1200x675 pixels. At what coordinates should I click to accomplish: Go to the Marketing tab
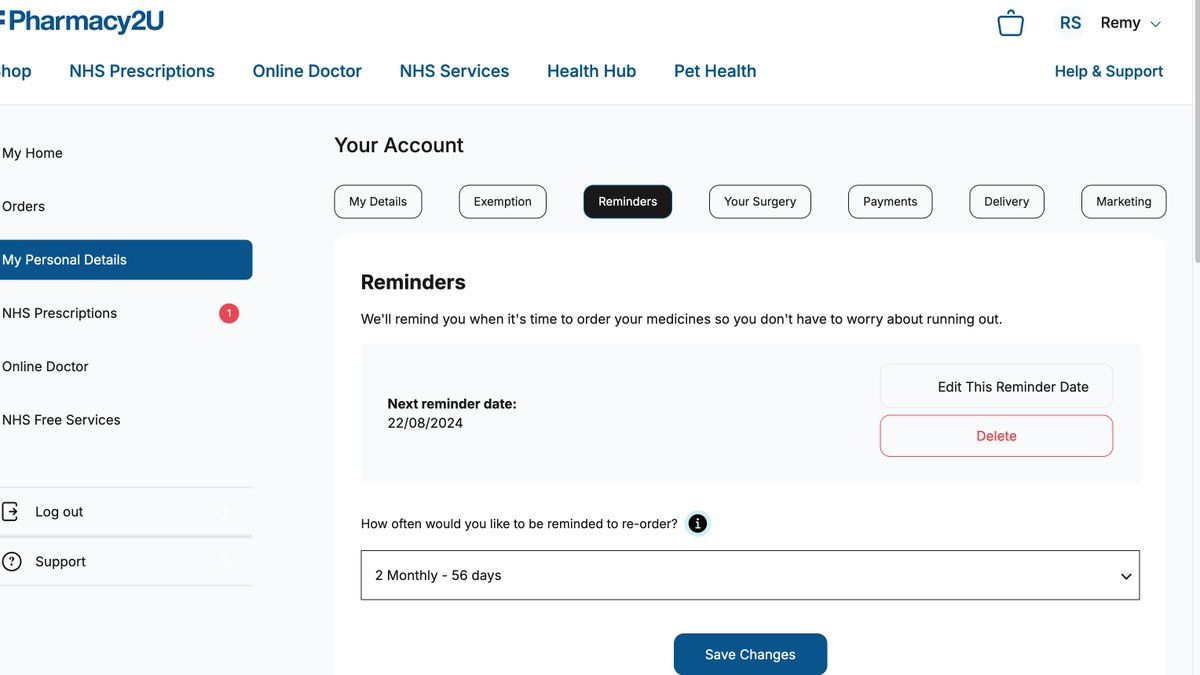(1124, 201)
